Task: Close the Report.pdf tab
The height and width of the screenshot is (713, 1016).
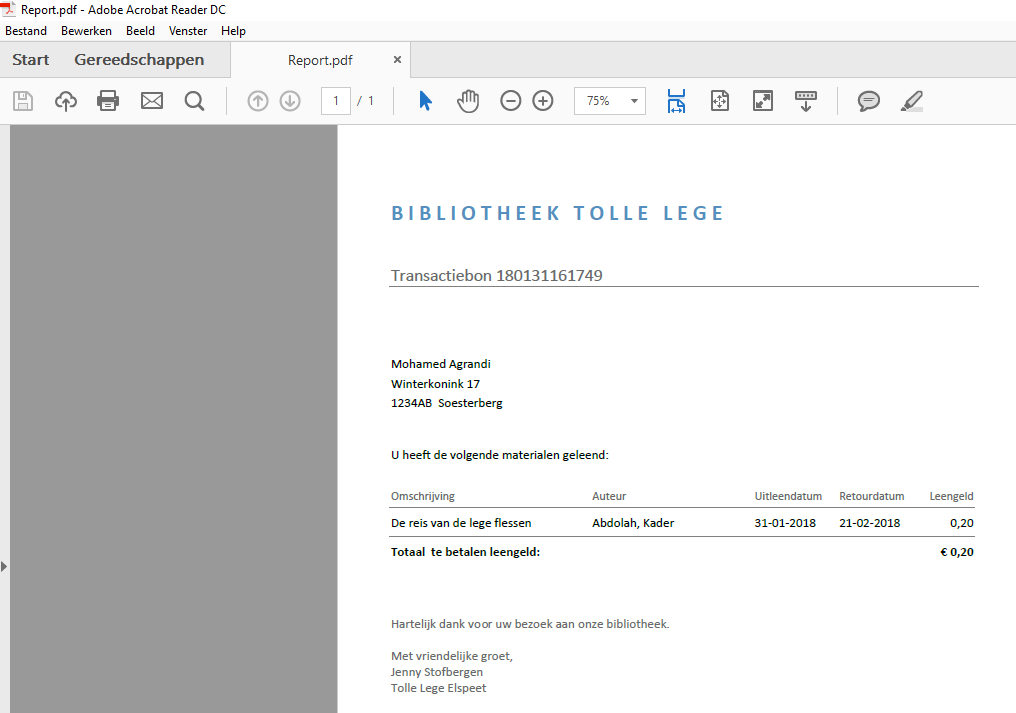Action: point(397,60)
